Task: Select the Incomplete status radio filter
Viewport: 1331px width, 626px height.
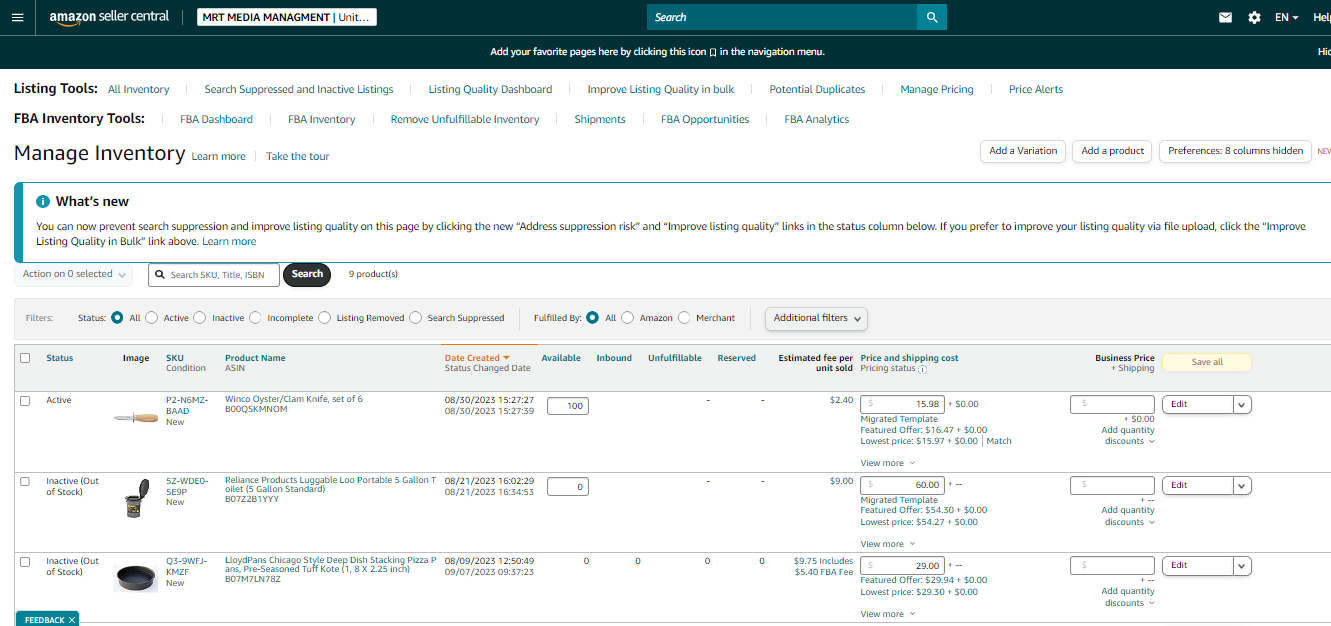Action: [255, 318]
